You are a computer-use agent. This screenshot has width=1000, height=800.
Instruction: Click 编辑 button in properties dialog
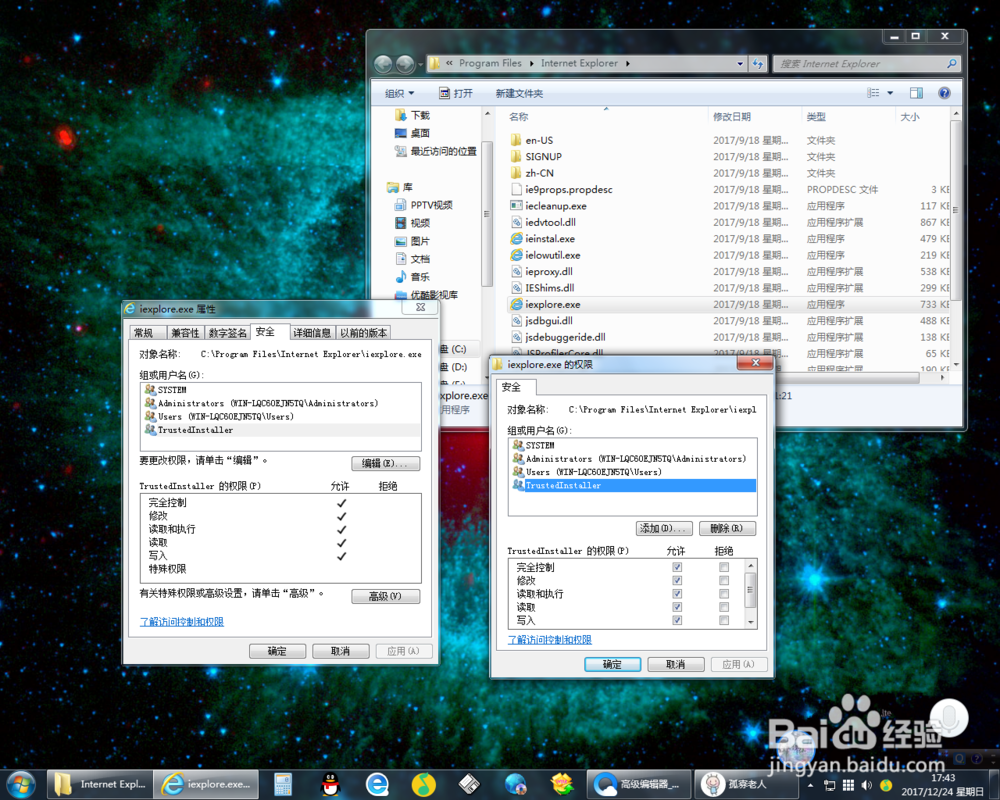[386, 463]
